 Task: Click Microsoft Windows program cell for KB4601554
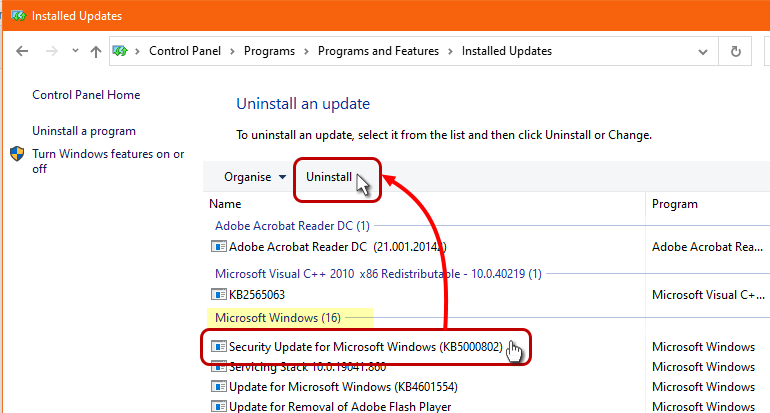[x=703, y=387]
